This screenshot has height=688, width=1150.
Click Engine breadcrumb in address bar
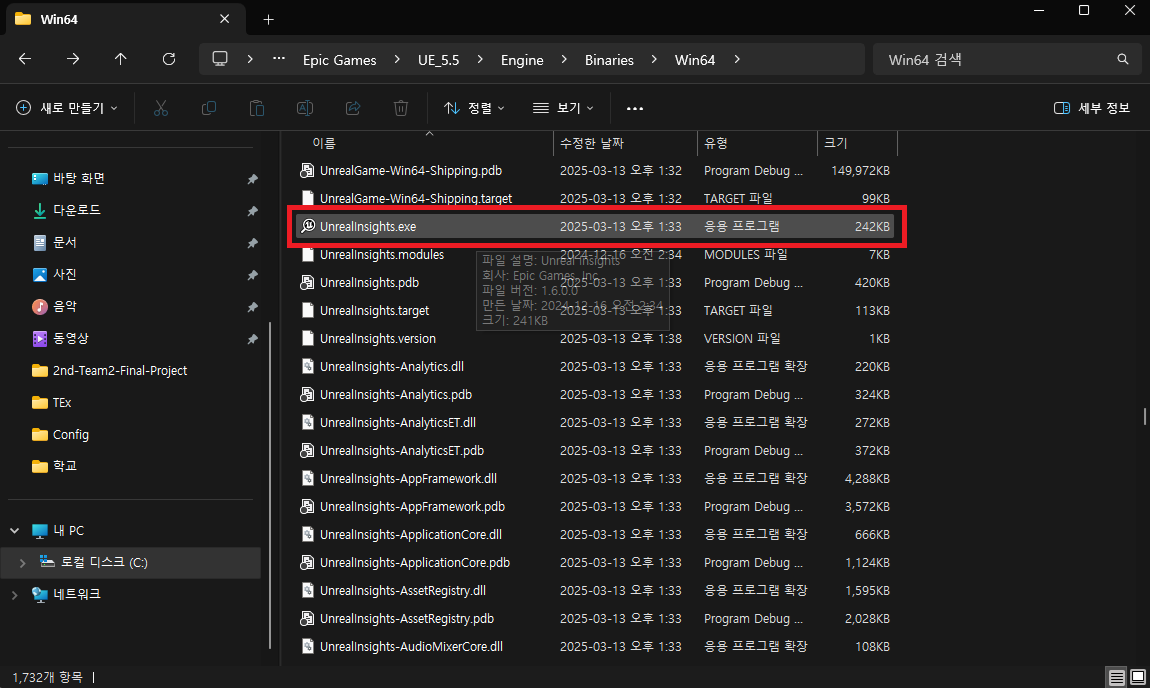[522, 60]
